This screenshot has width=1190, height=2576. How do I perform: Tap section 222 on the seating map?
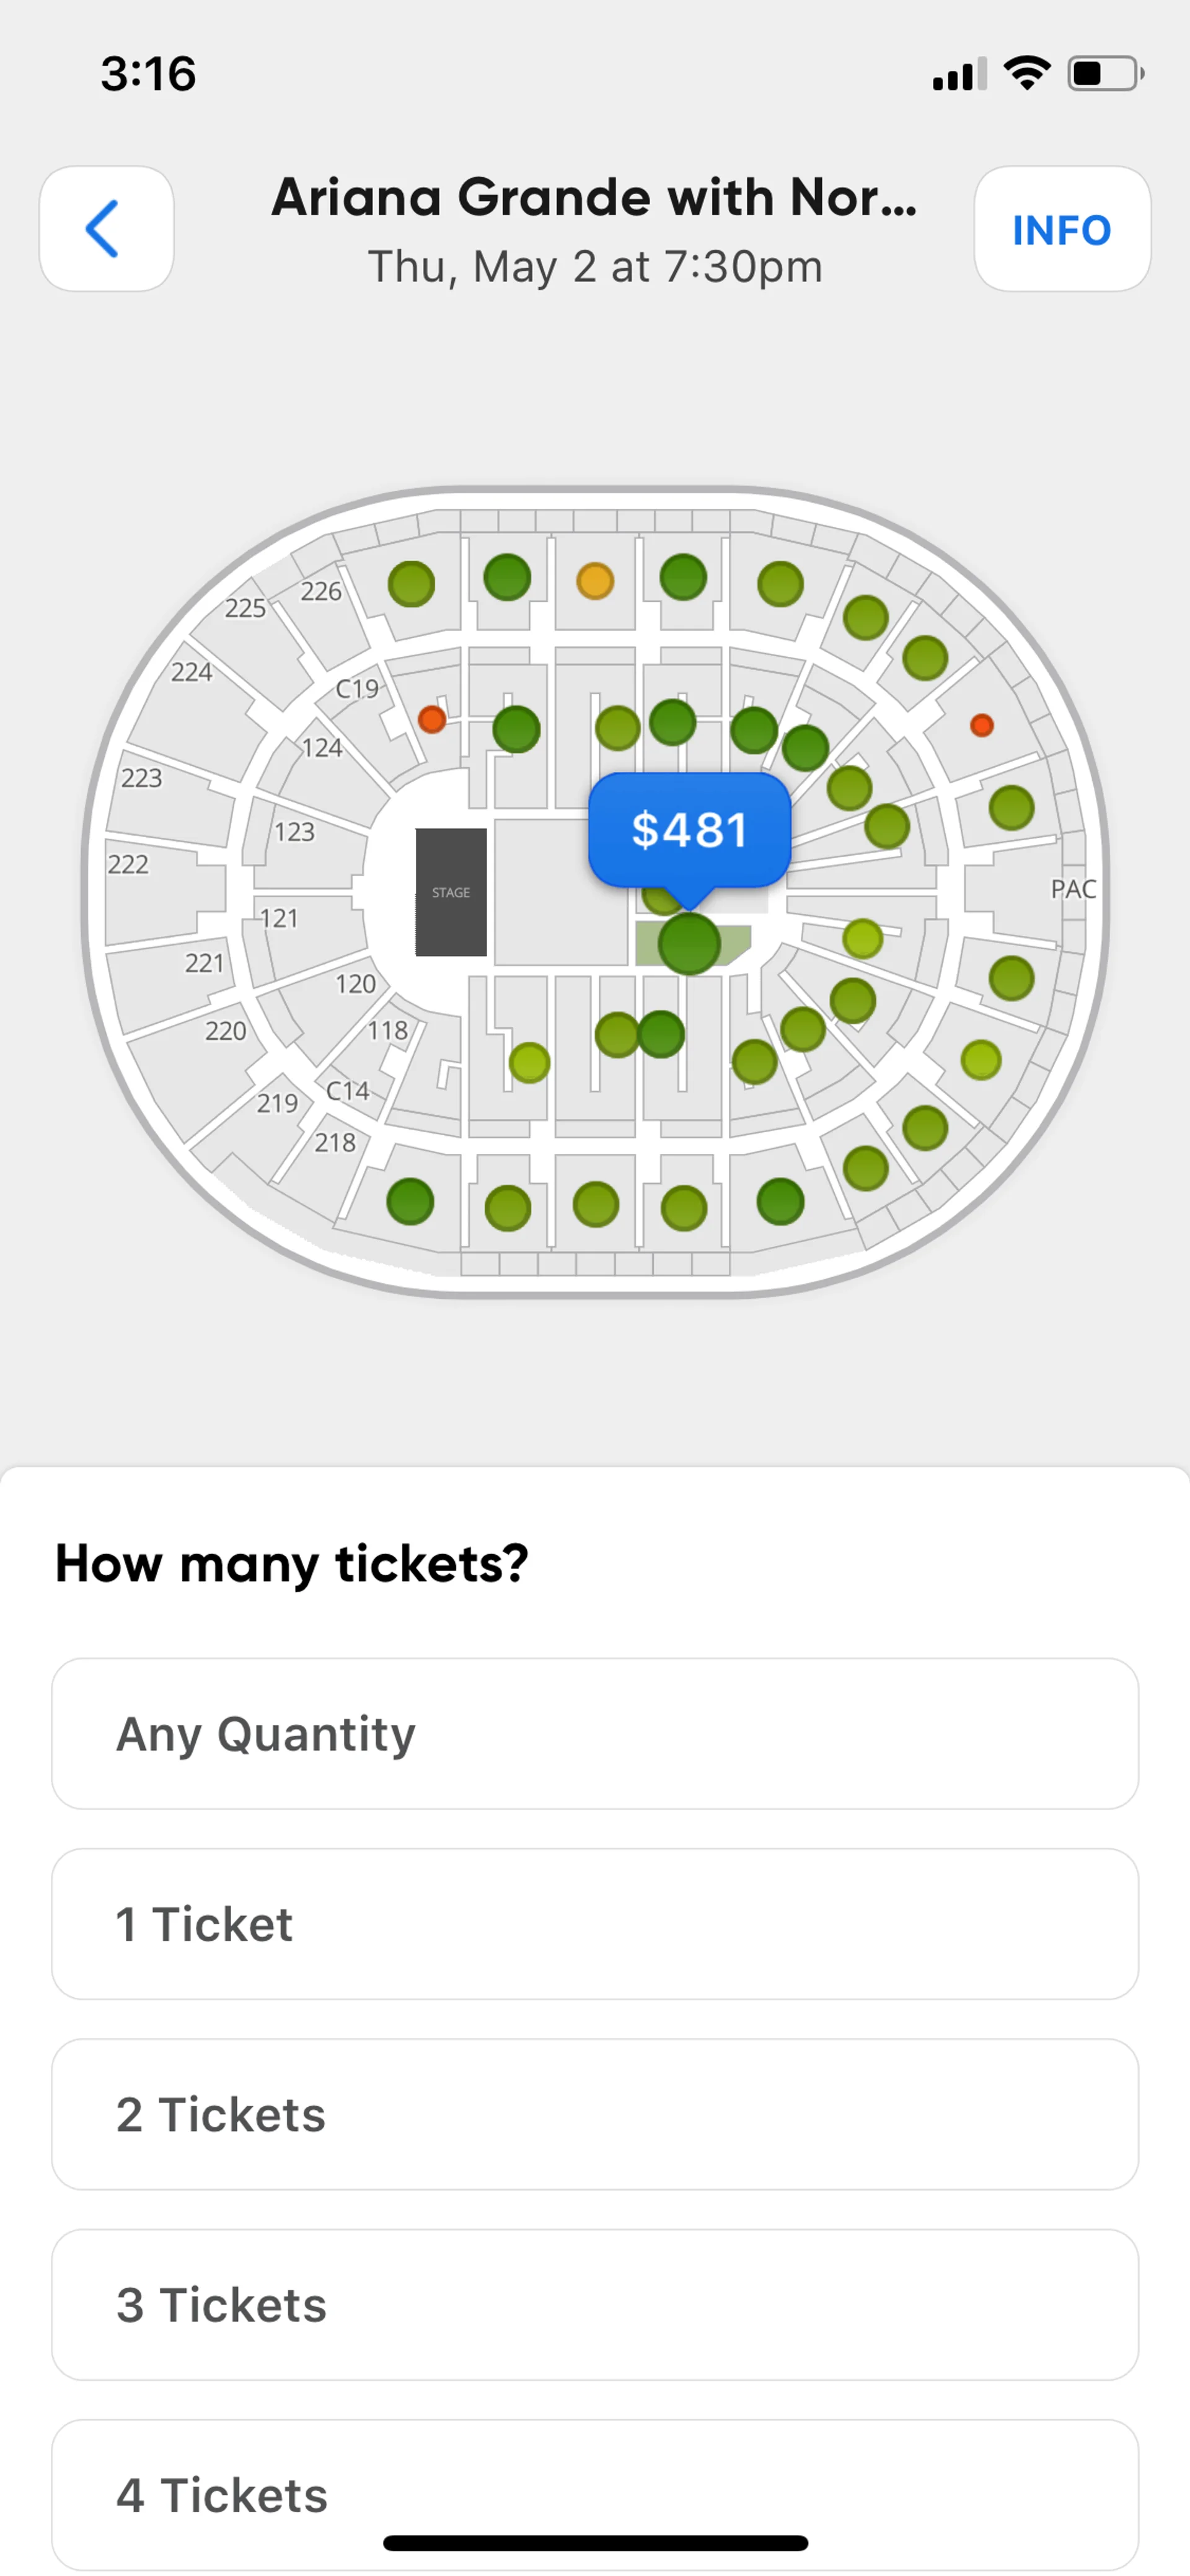[128, 864]
